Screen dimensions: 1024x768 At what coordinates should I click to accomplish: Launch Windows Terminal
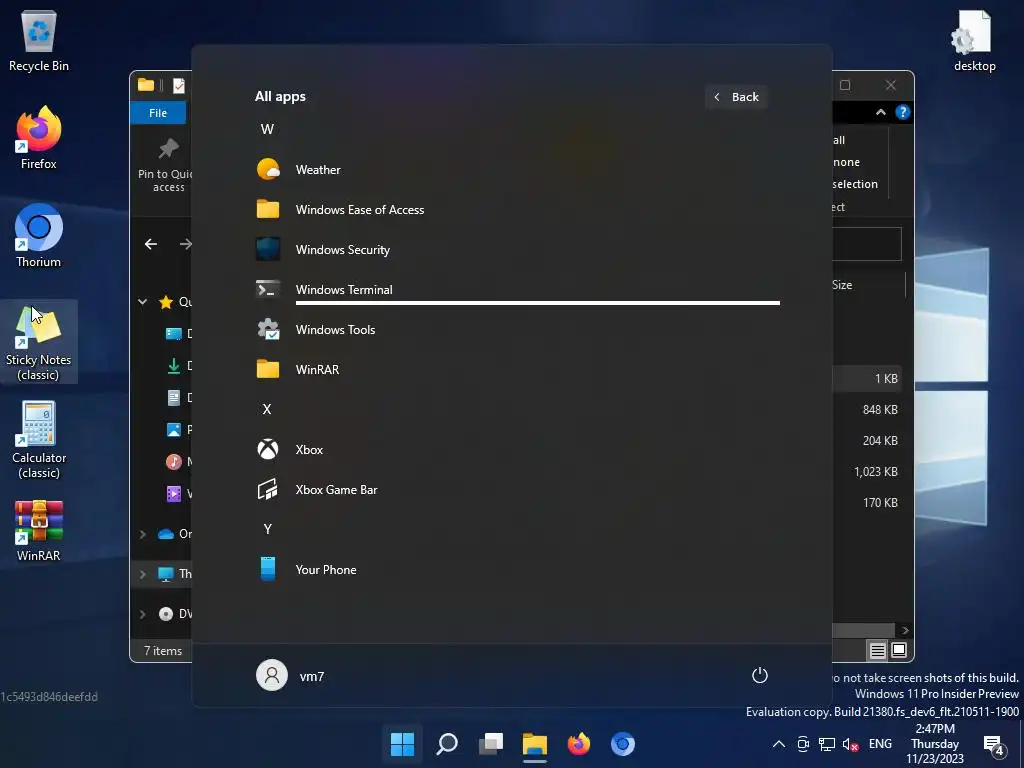pos(516,289)
